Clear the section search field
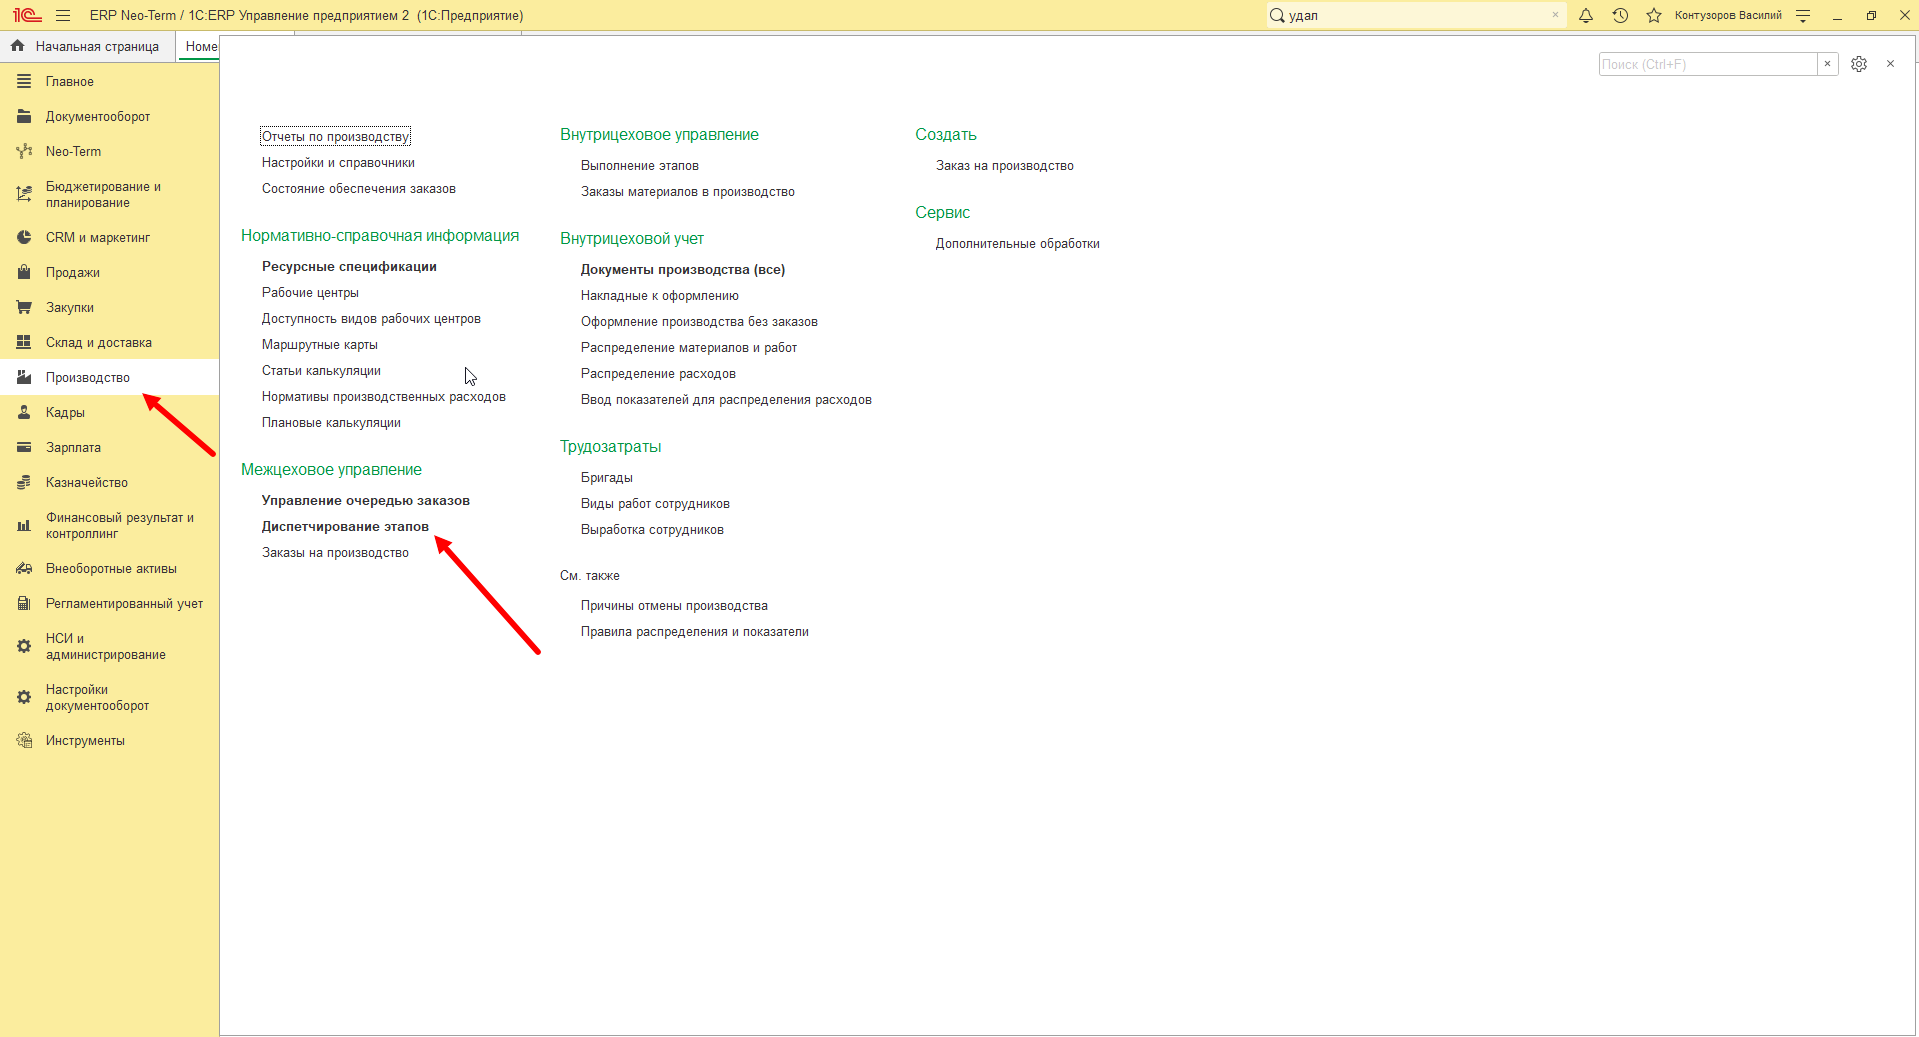The height and width of the screenshot is (1037, 1919). pyautogui.click(x=1828, y=64)
